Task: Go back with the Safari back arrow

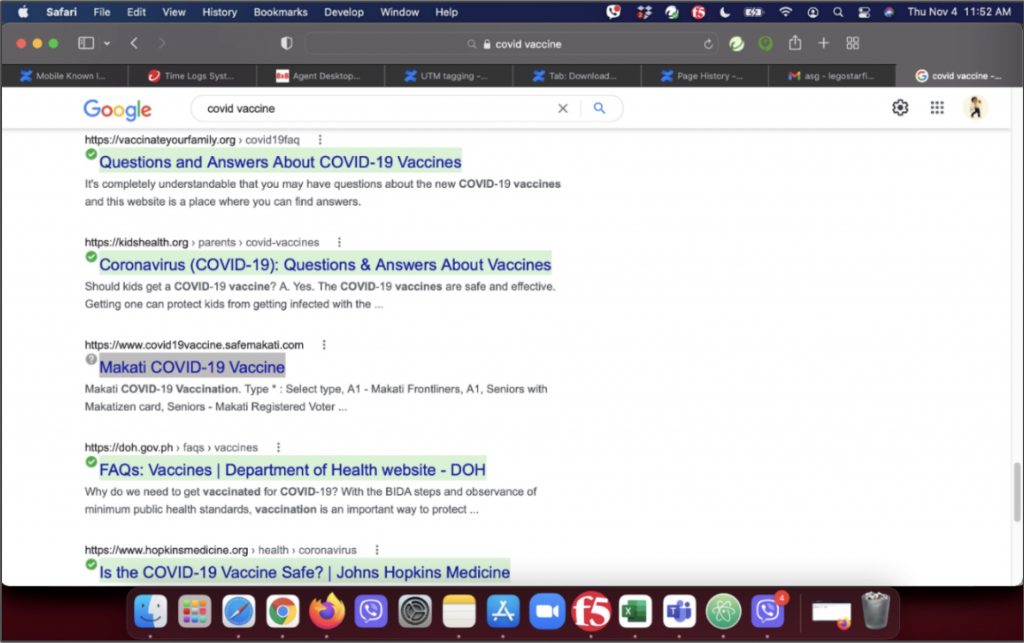Action: (x=134, y=44)
